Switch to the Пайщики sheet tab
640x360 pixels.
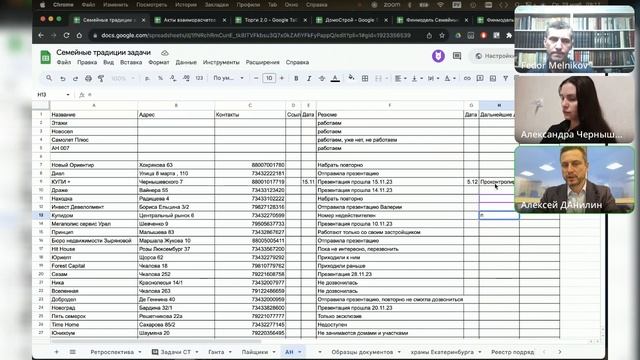point(255,352)
